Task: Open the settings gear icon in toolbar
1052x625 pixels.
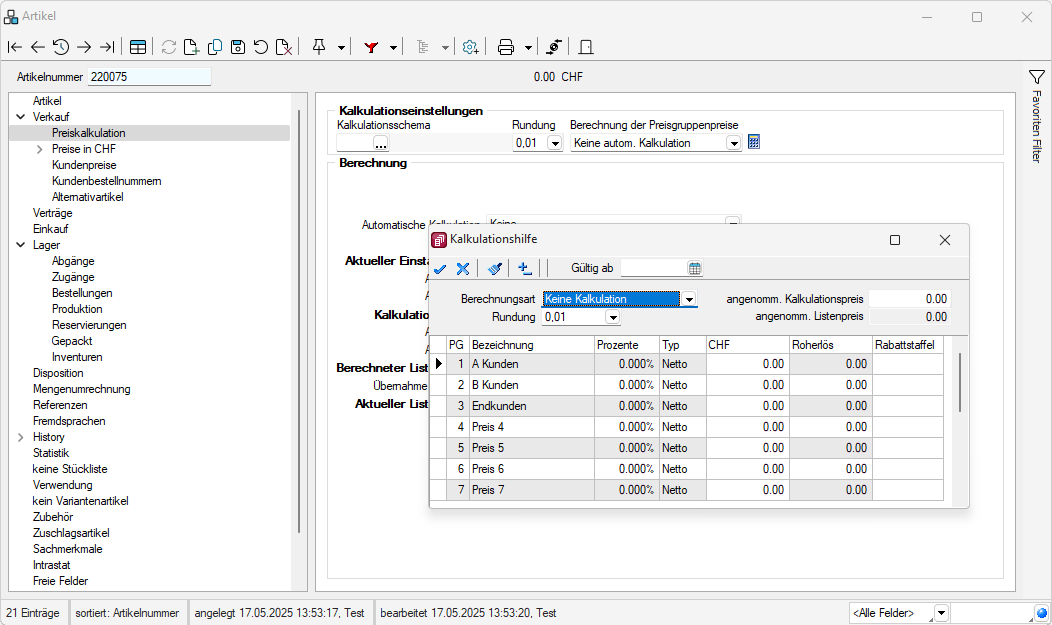Action: (470, 47)
